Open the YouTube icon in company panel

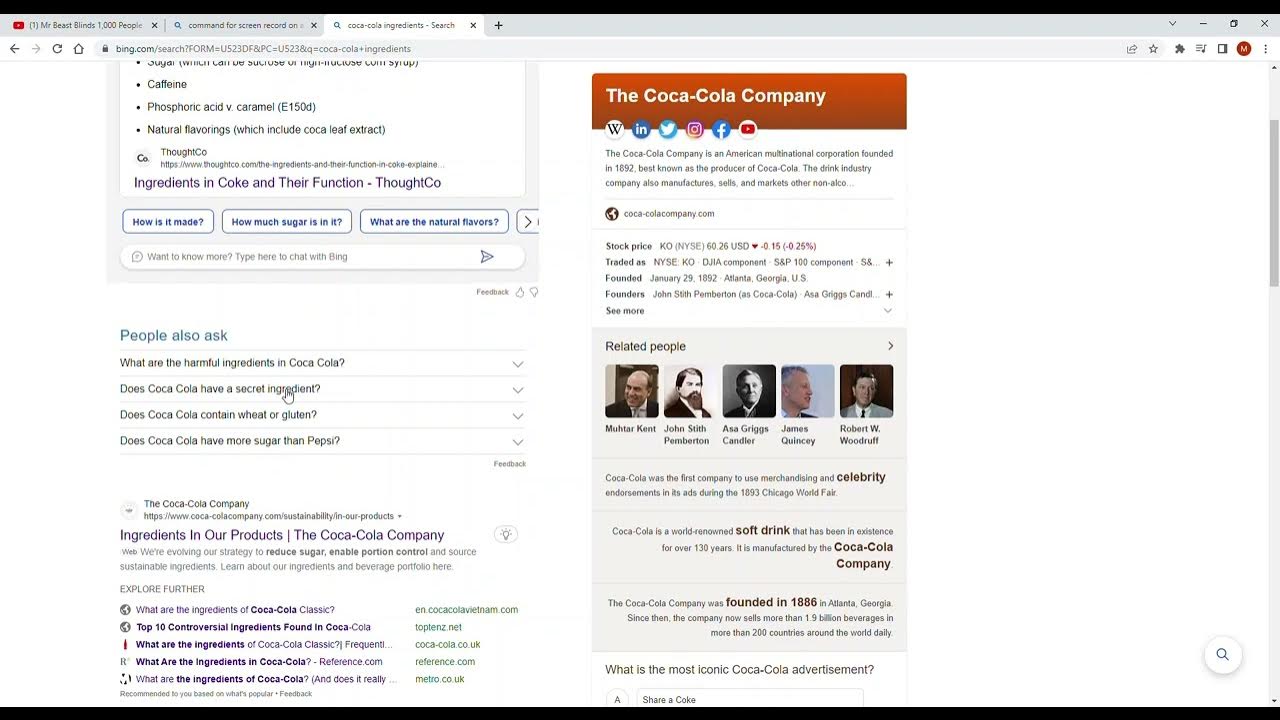point(748,129)
